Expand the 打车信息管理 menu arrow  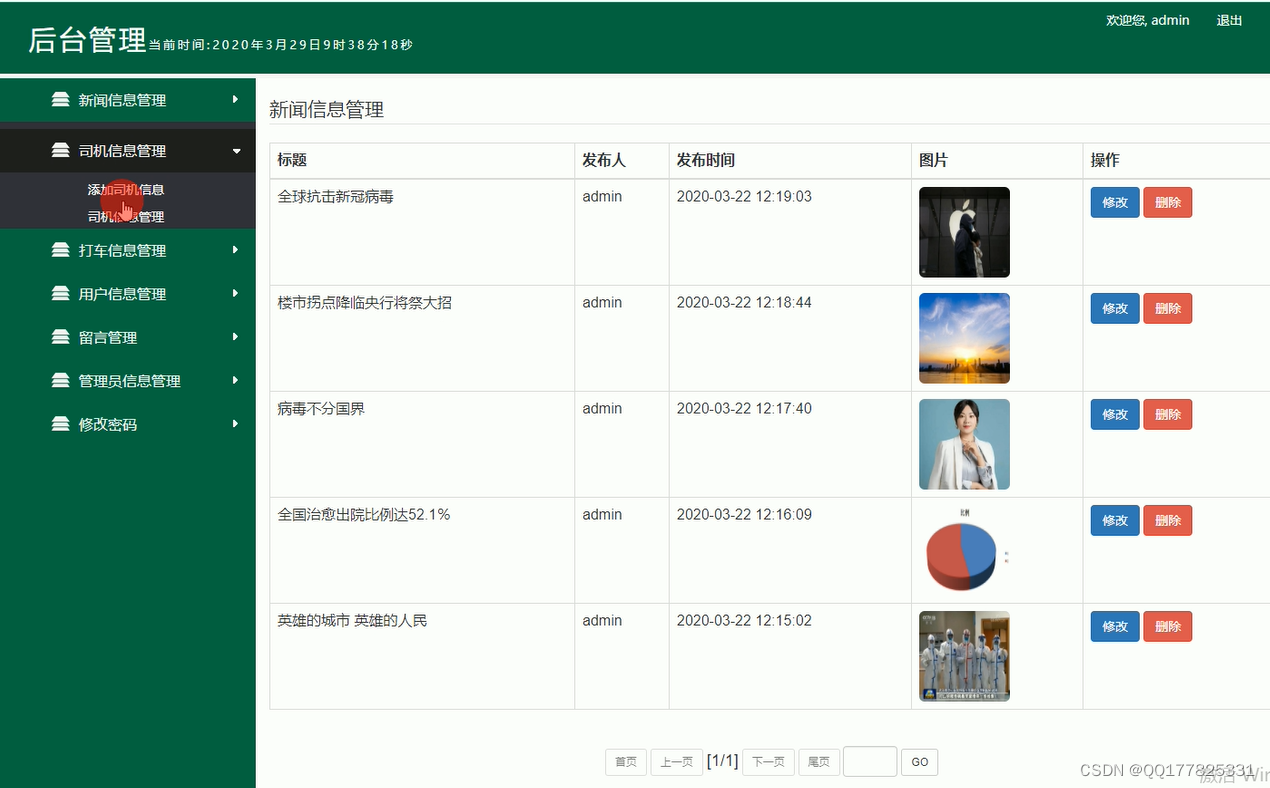pyautogui.click(x=236, y=250)
